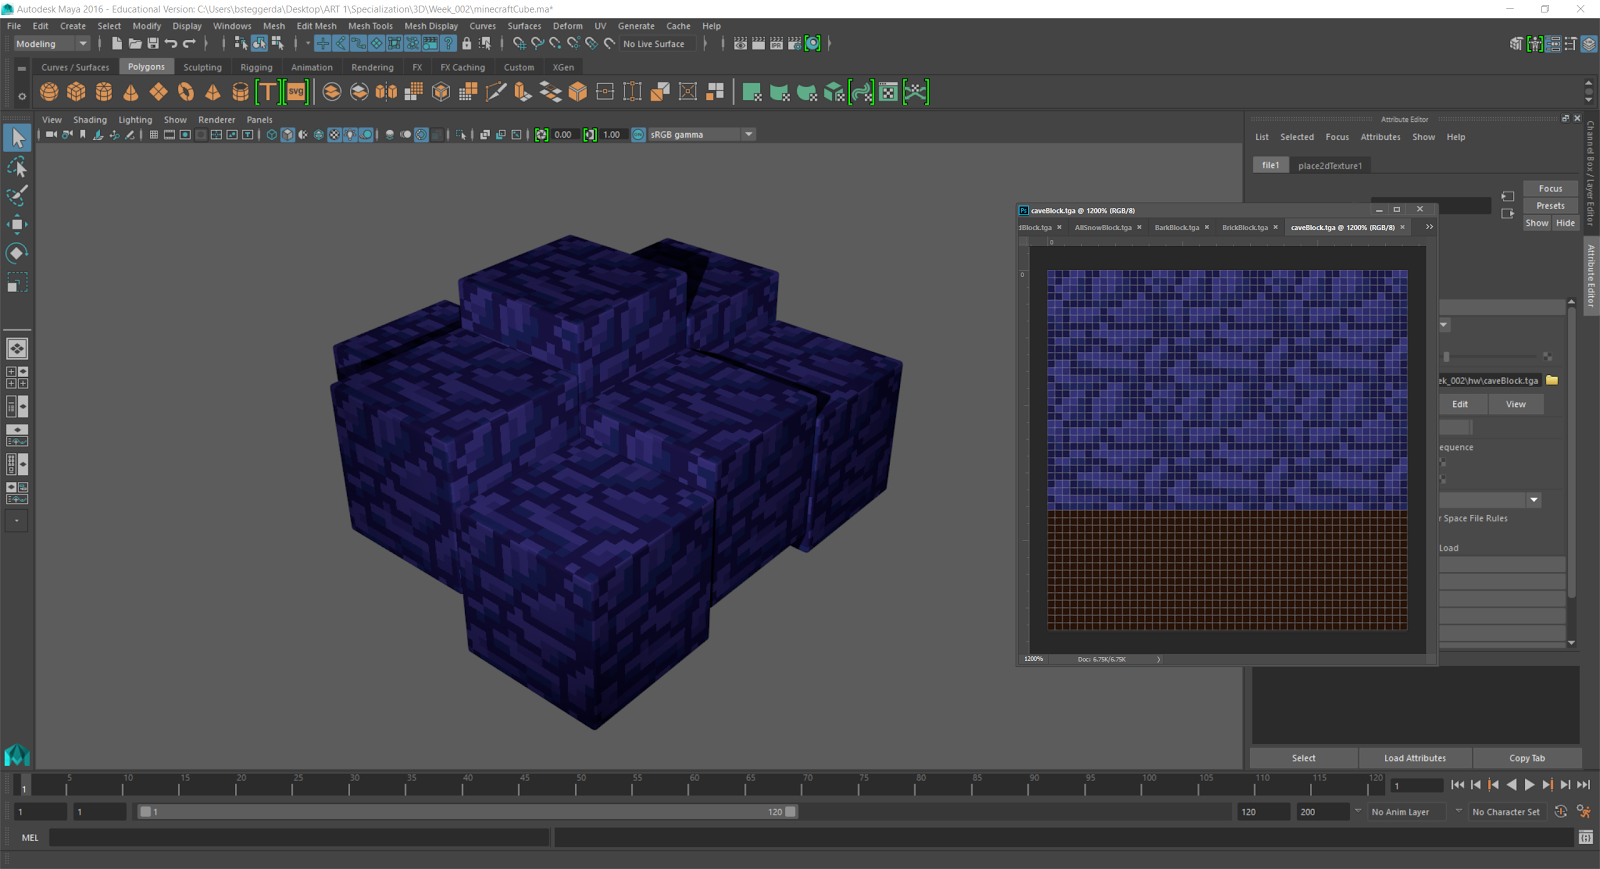Select the place2dTexture1 attribute tab
This screenshot has width=1600, height=869.
(1330, 165)
